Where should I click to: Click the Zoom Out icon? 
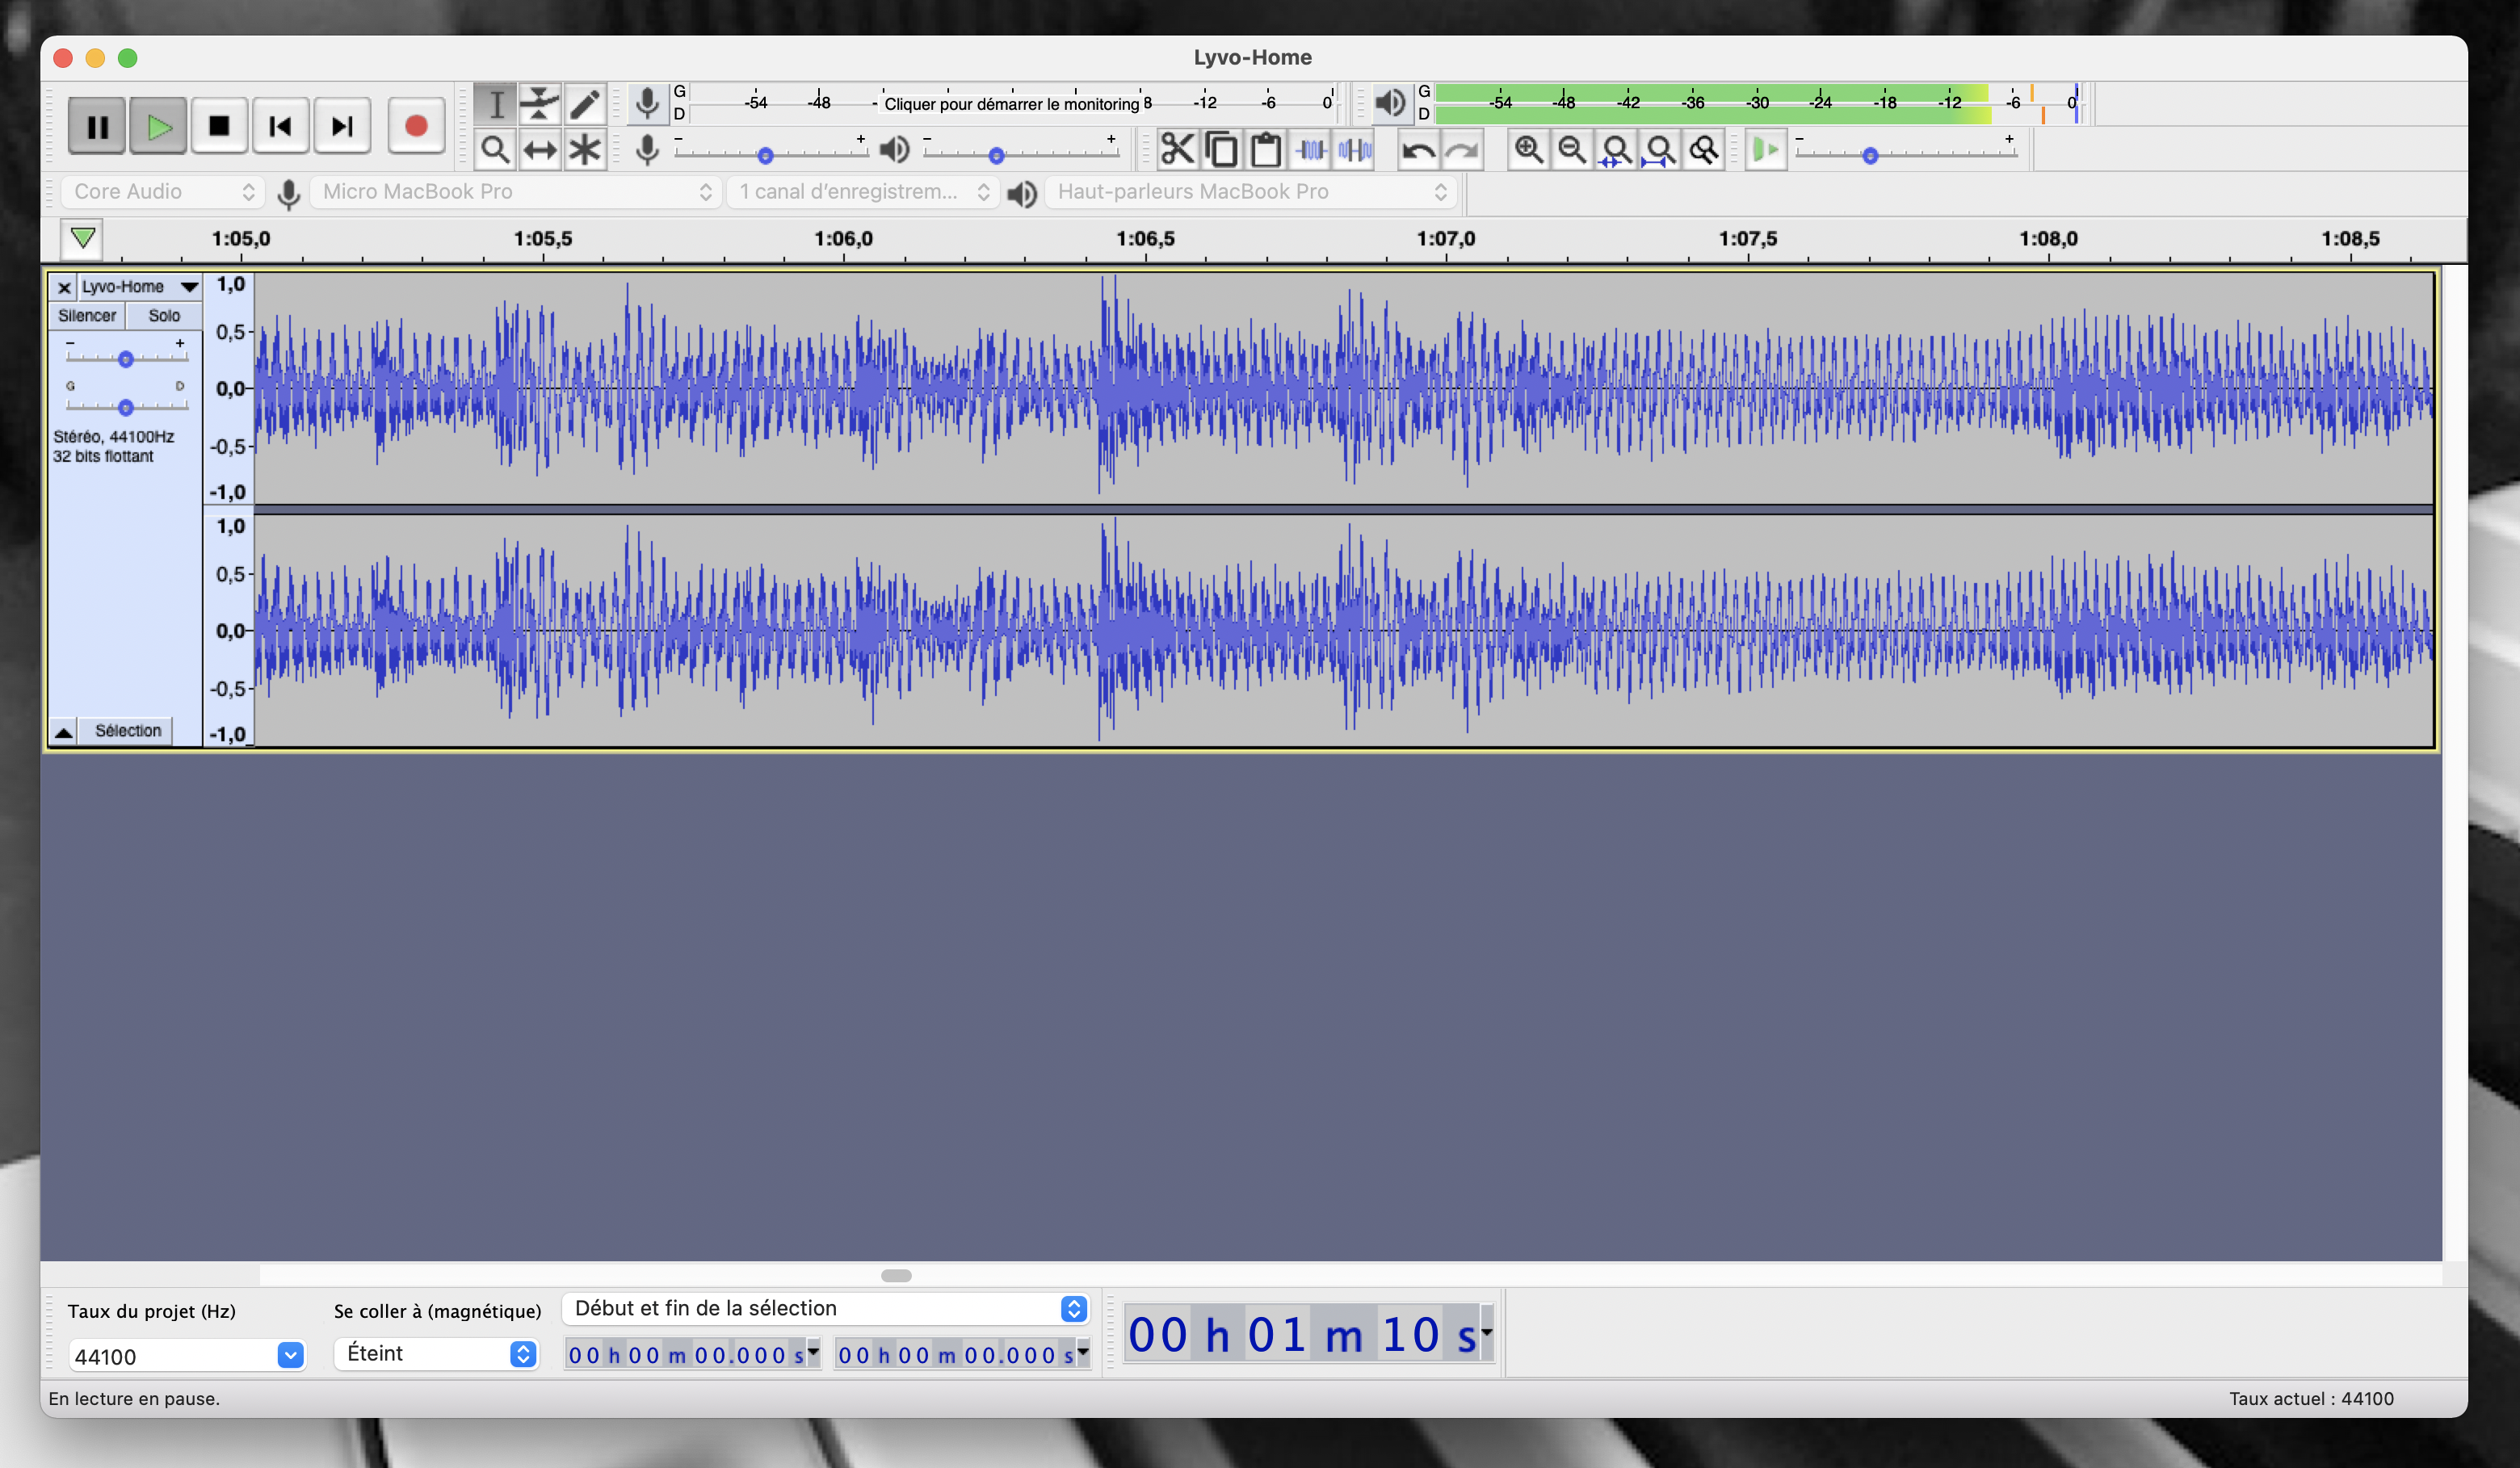tap(1572, 150)
